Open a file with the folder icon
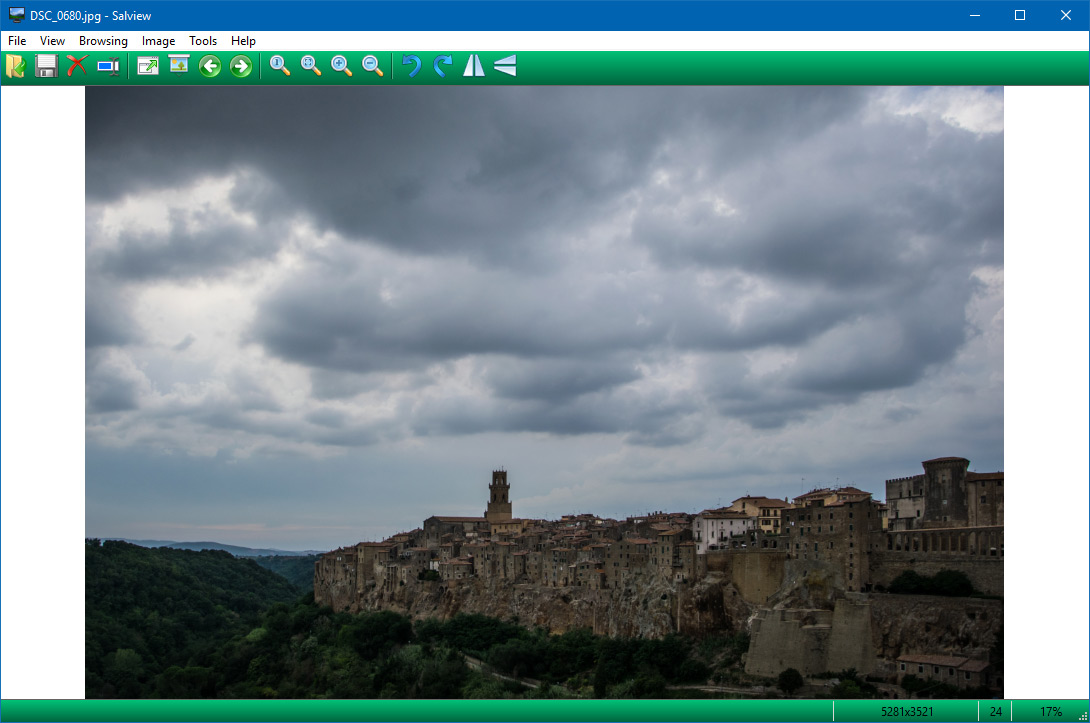The image size is (1090, 723). (x=15, y=67)
